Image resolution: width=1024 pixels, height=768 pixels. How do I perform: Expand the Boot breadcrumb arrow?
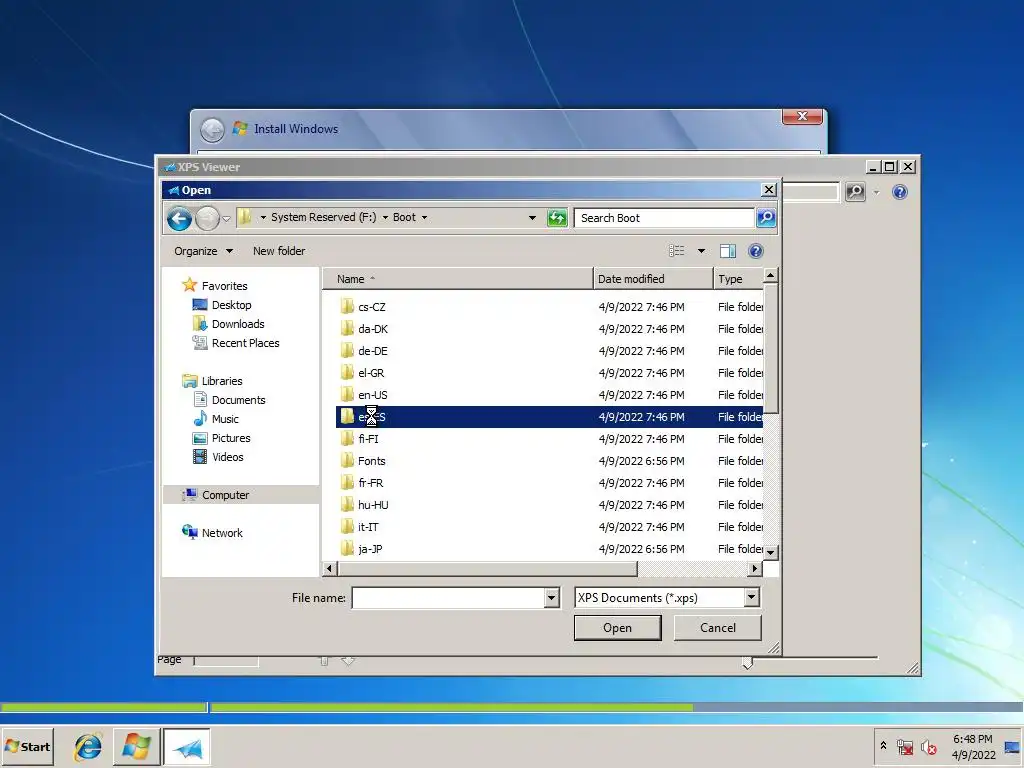(x=424, y=217)
